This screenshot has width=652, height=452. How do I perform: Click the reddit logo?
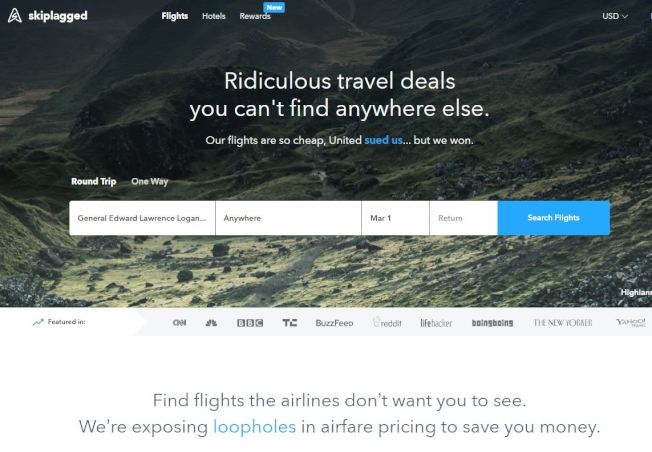pos(387,322)
